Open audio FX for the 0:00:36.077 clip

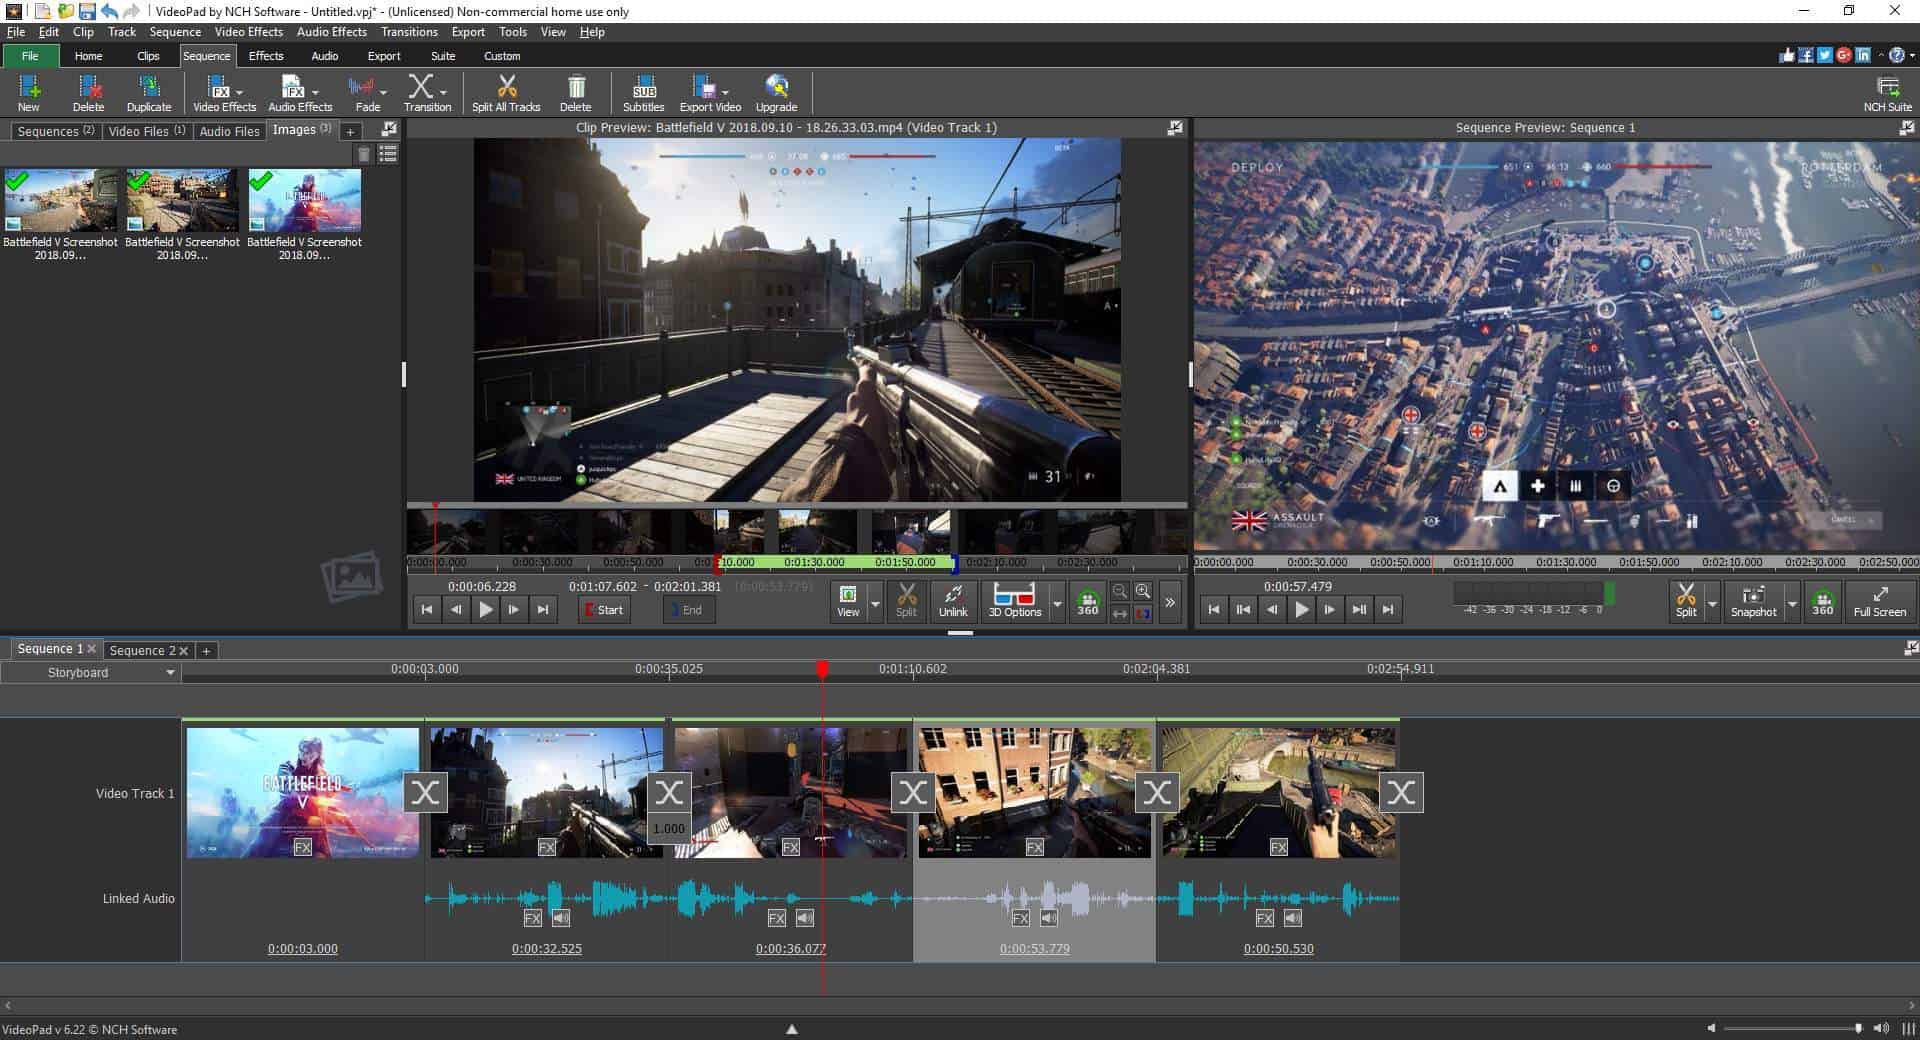click(777, 918)
